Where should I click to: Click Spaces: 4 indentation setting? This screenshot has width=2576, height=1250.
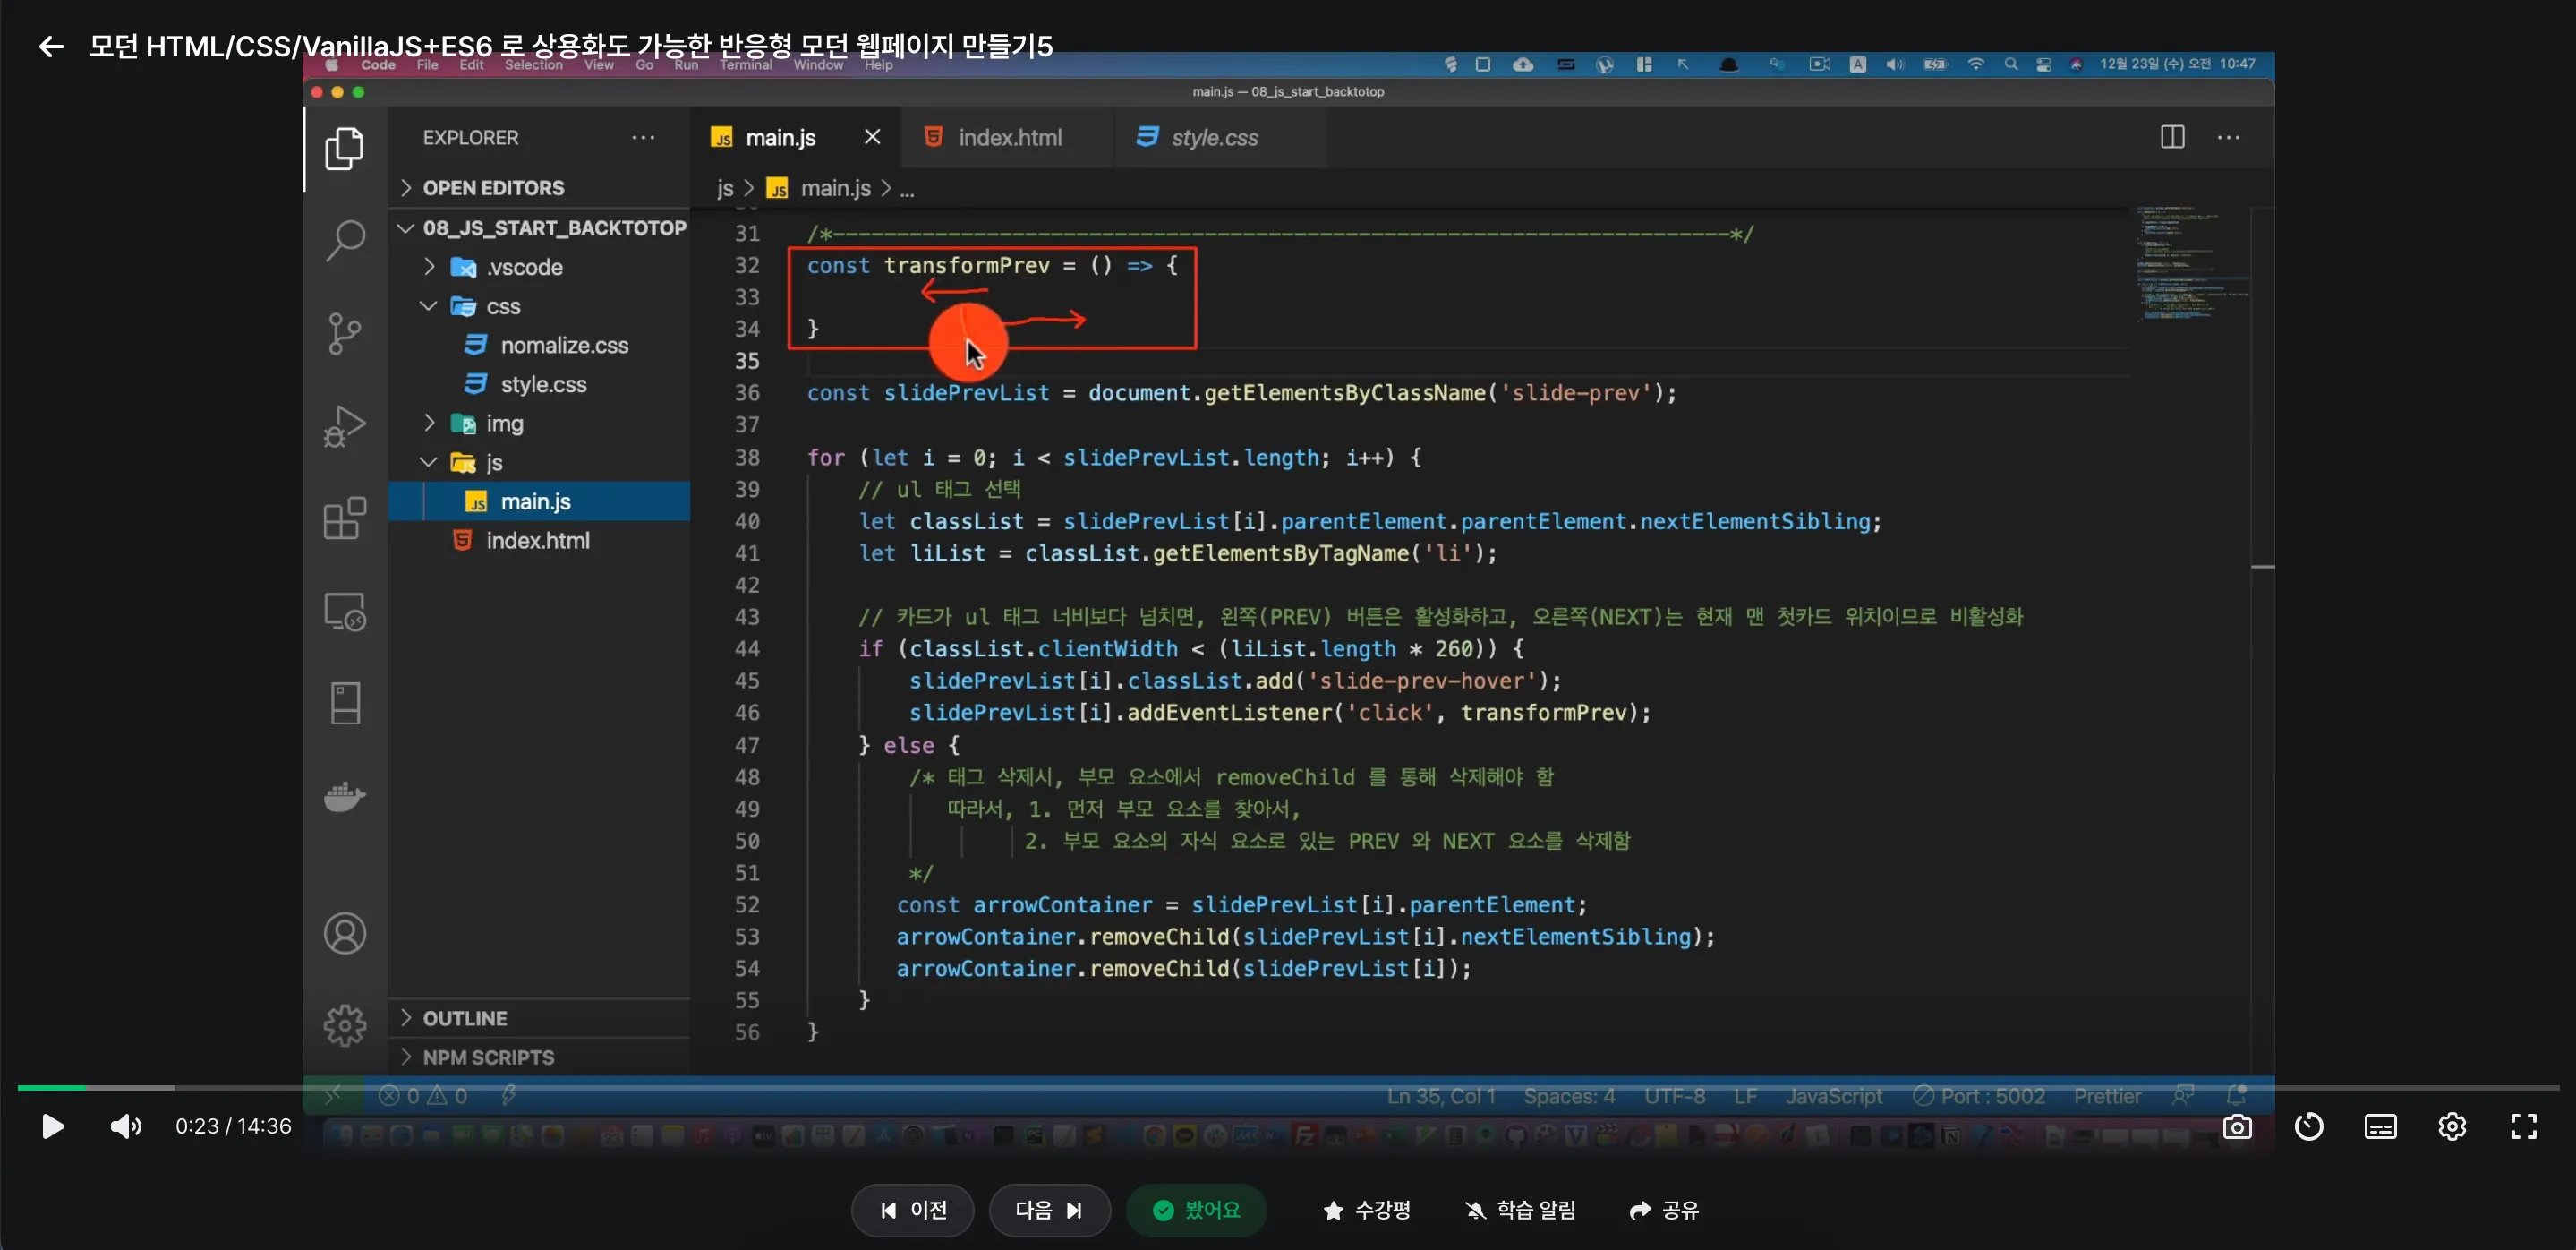(1569, 1096)
